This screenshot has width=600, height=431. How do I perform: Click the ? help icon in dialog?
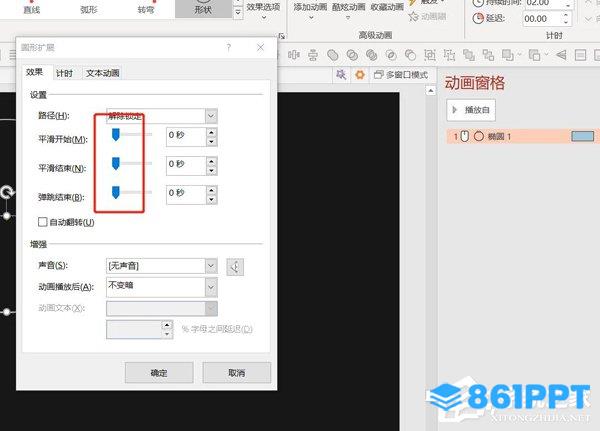coord(228,47)
